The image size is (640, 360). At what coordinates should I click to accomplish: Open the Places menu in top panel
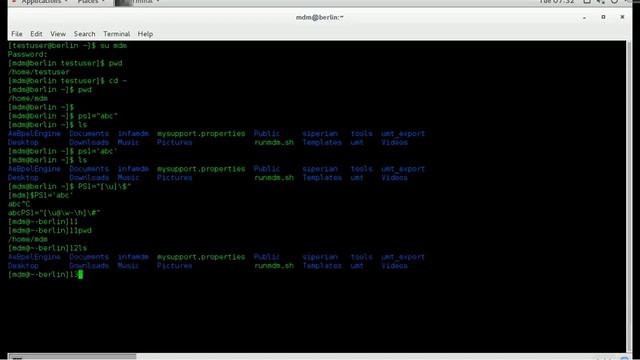point(91,2)
